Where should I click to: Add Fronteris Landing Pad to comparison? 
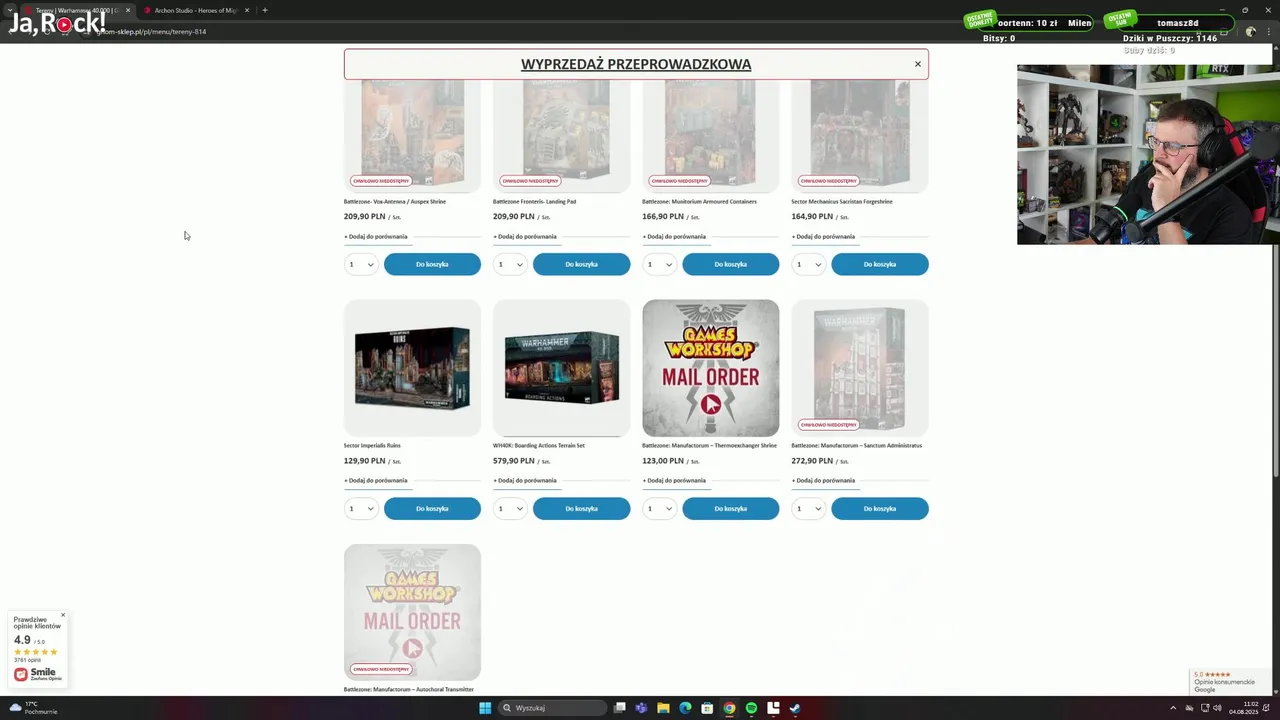[525, 237]
